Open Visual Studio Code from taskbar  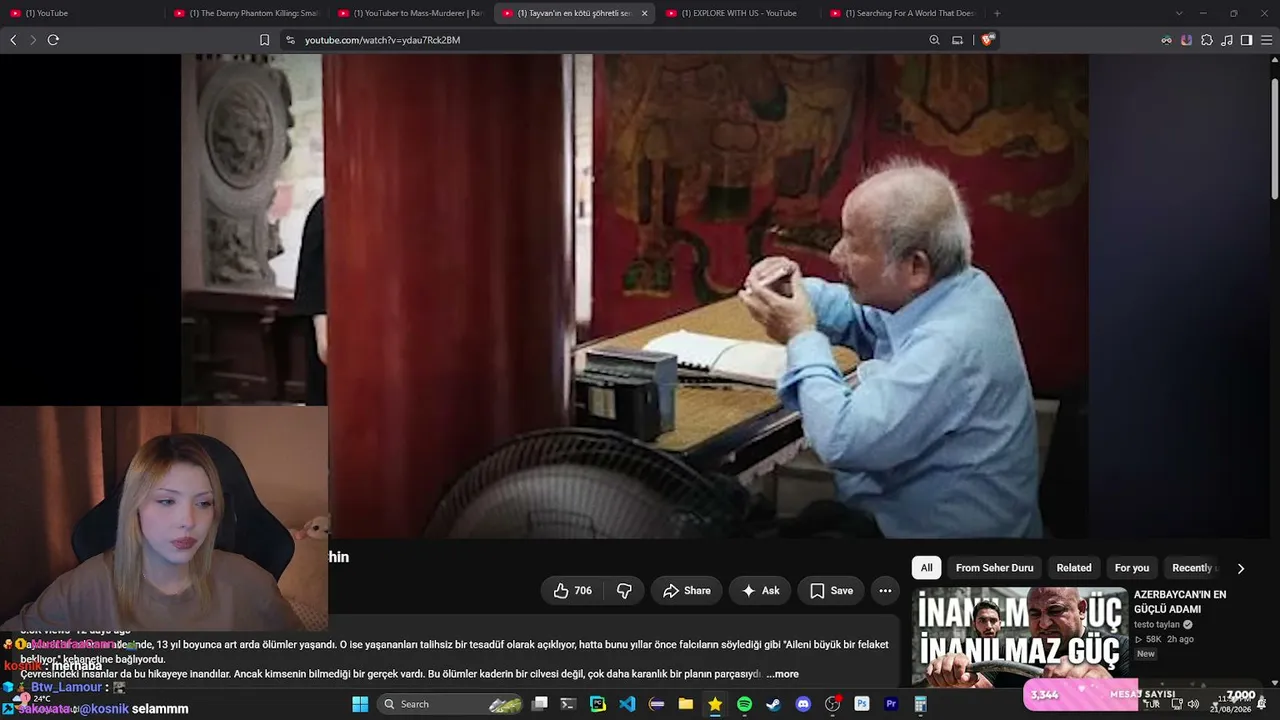627,704
